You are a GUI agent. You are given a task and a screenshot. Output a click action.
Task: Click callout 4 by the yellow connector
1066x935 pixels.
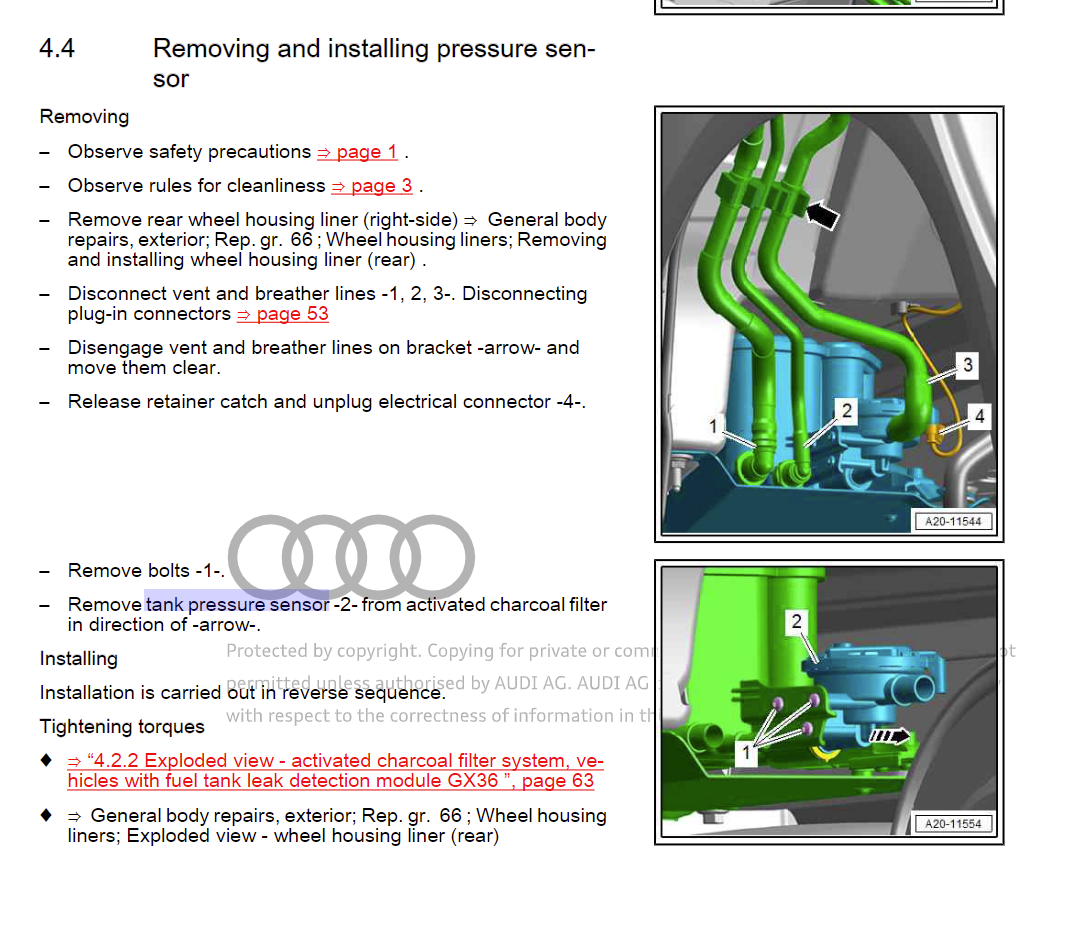pos(979,416)
